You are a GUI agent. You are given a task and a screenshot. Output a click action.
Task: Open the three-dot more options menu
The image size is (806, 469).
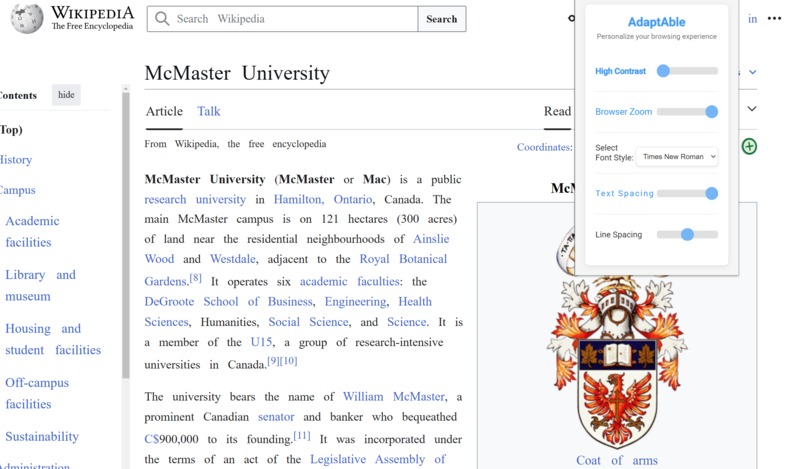[774, 19]
